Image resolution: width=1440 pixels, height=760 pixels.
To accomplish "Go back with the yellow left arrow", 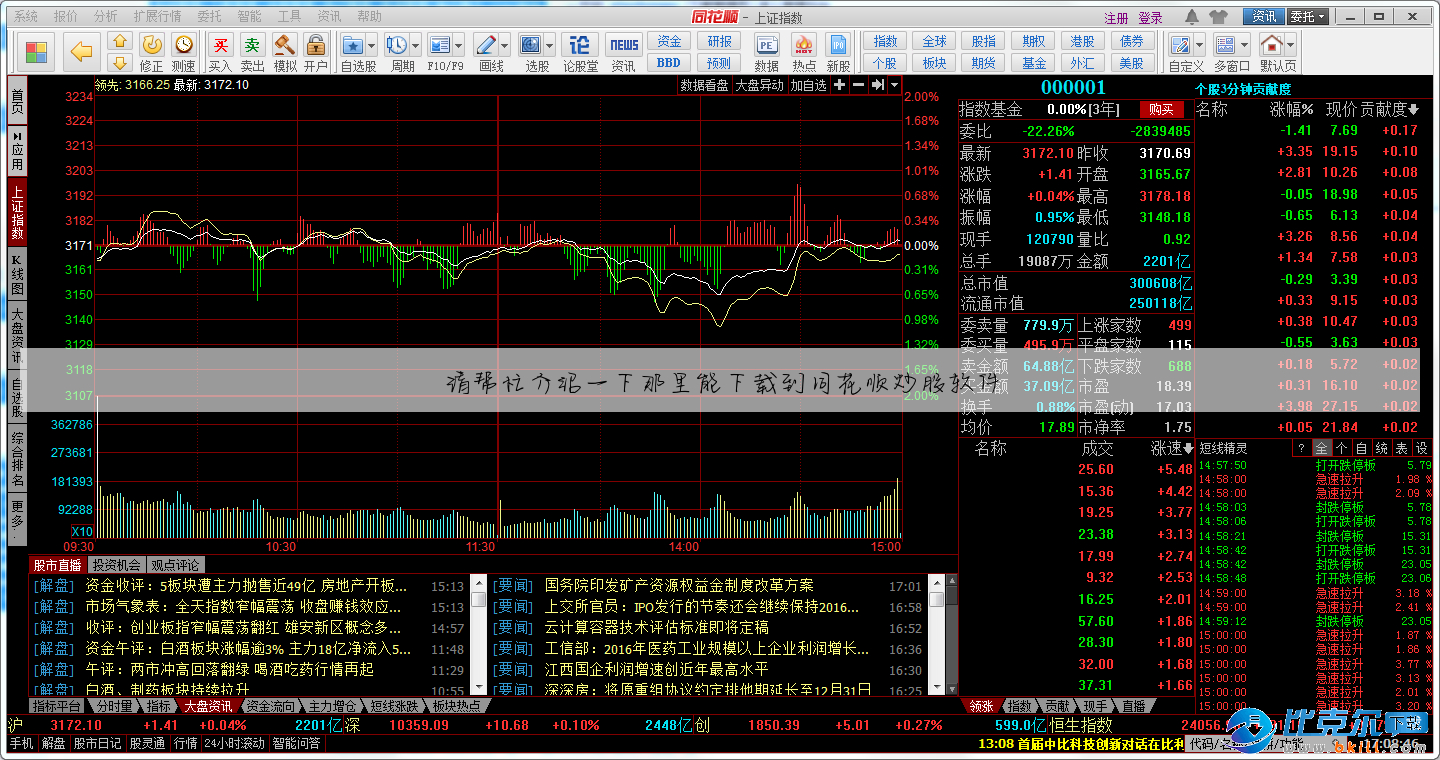I will tap(81, 52).
